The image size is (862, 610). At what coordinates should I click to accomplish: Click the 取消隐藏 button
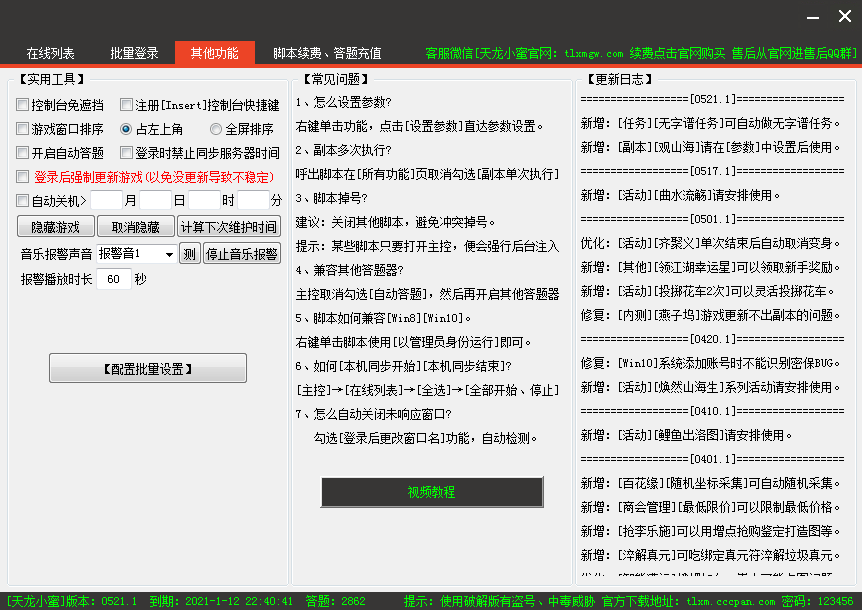coord(135,227)
